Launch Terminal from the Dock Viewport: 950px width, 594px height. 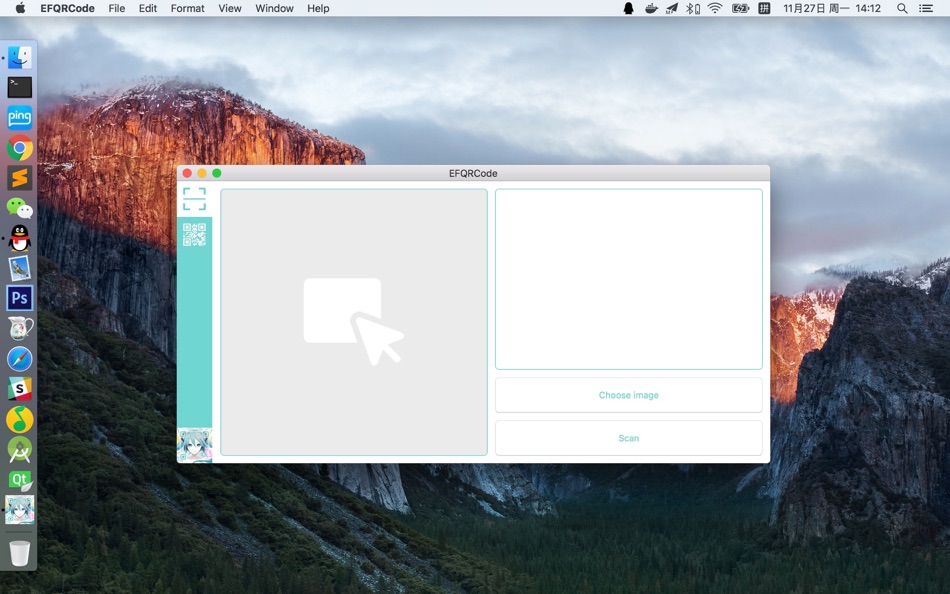tap(19, 87)
